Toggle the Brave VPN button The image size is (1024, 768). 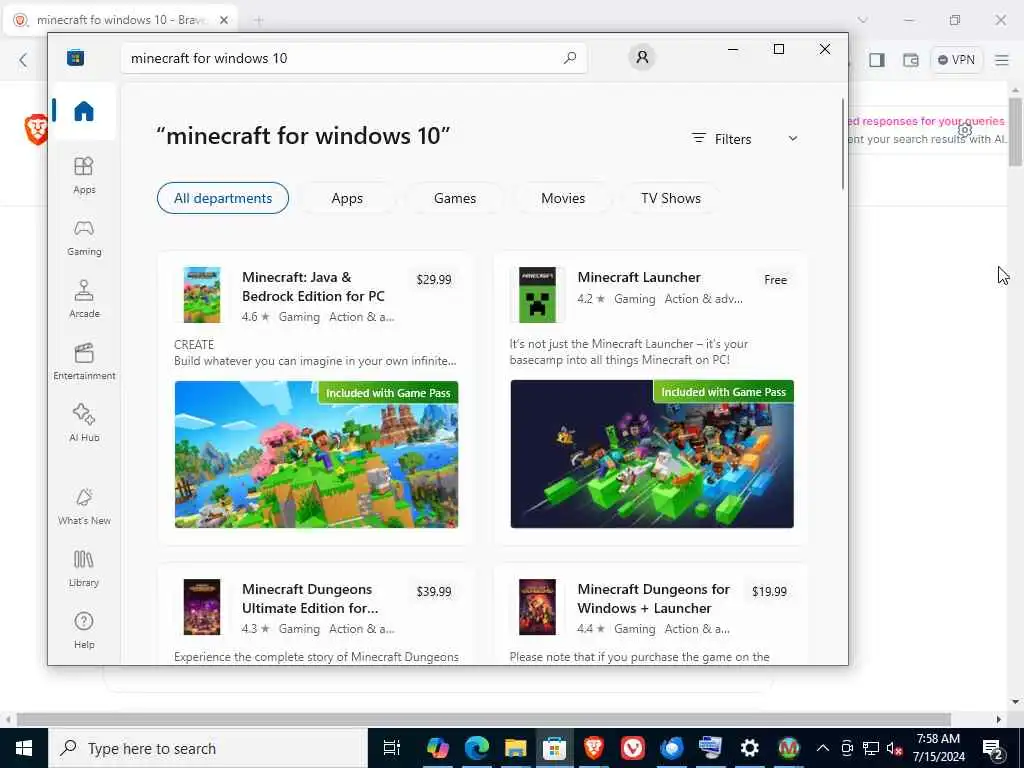tap(956, 60)
